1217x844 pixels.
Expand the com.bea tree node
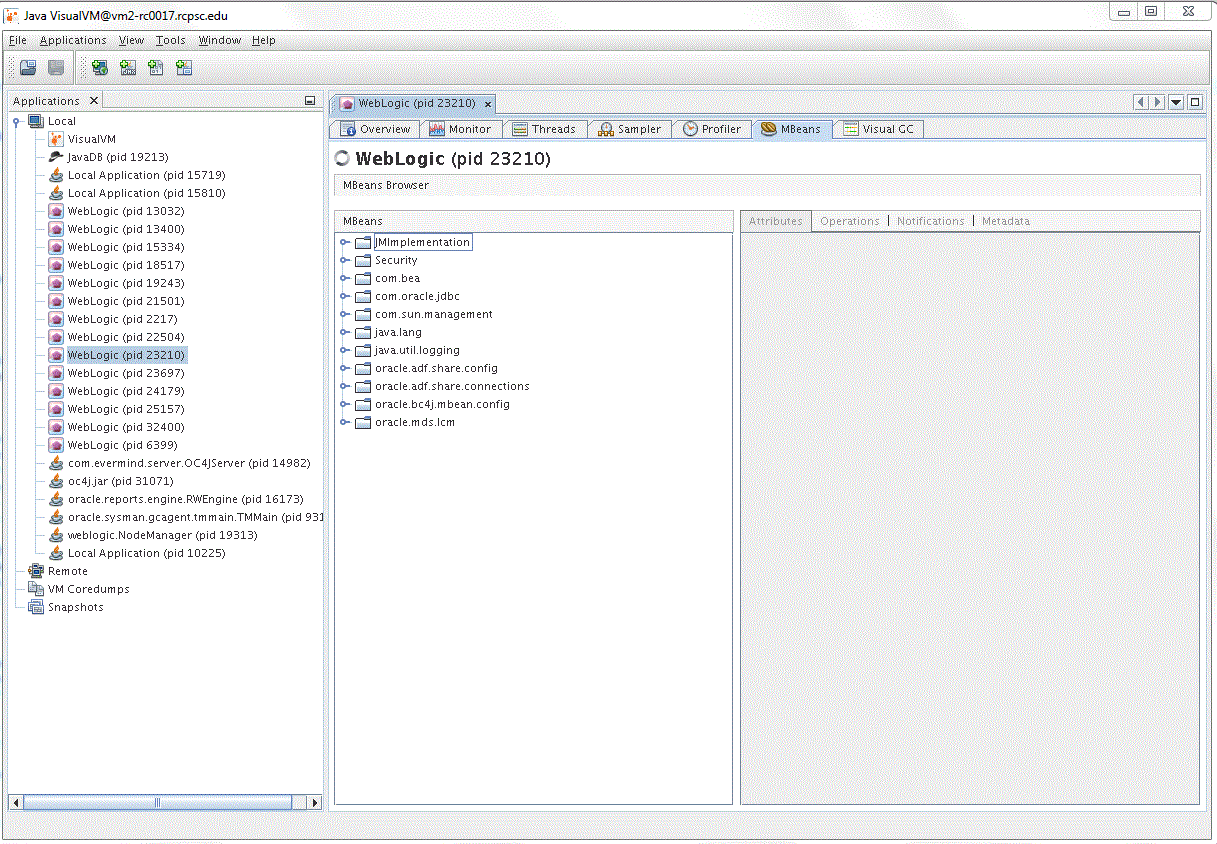[346, 278]
